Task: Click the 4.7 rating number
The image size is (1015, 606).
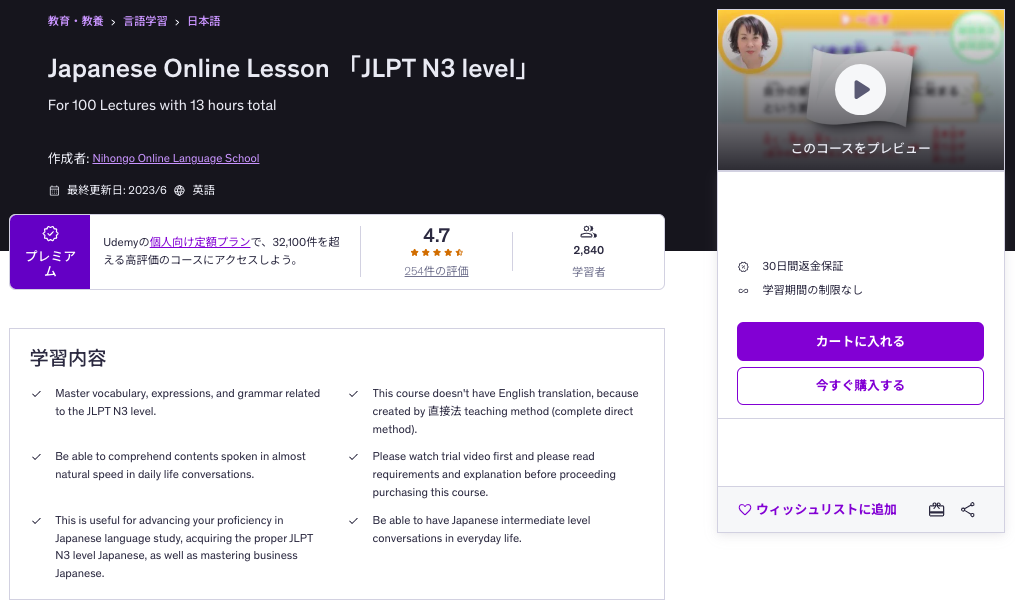Action: 436,235
